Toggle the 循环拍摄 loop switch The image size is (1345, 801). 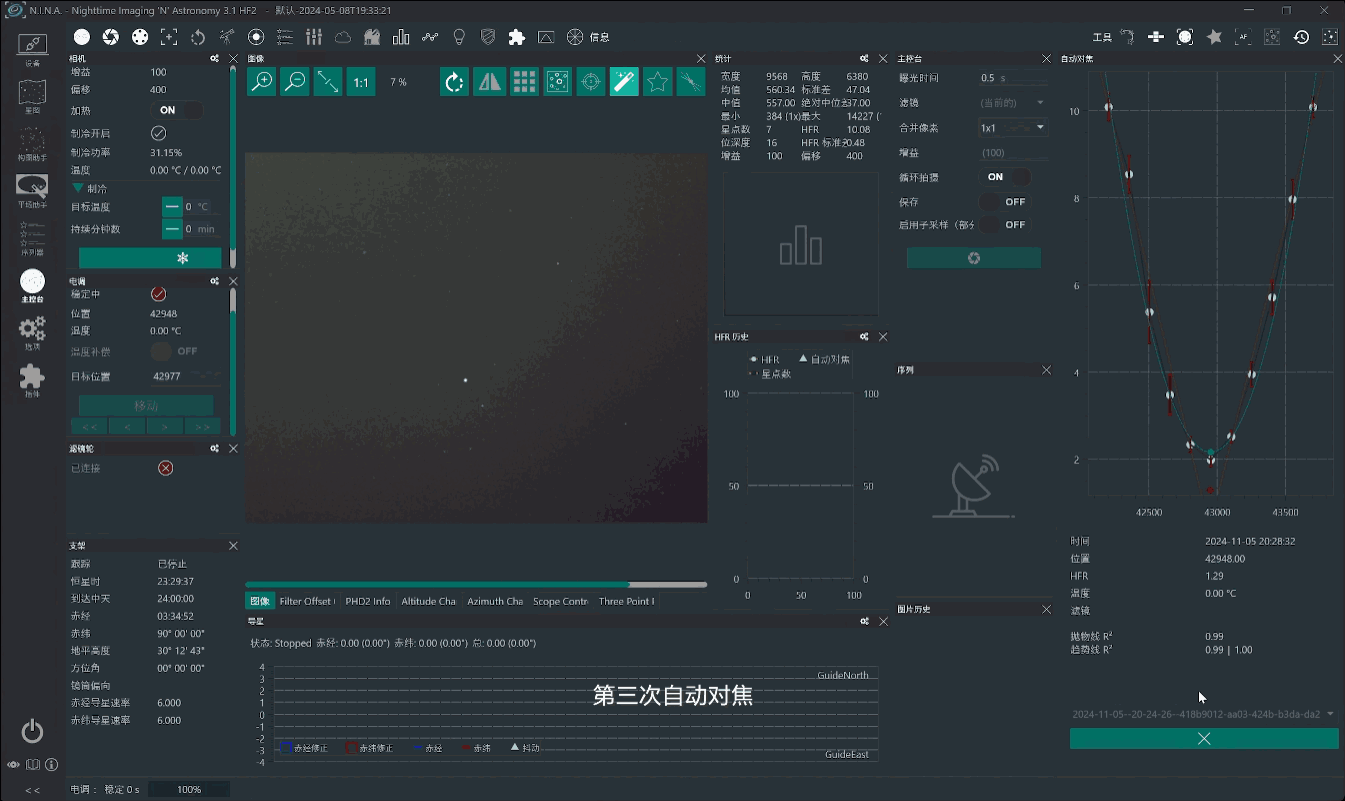click(x=1005, y=177)
